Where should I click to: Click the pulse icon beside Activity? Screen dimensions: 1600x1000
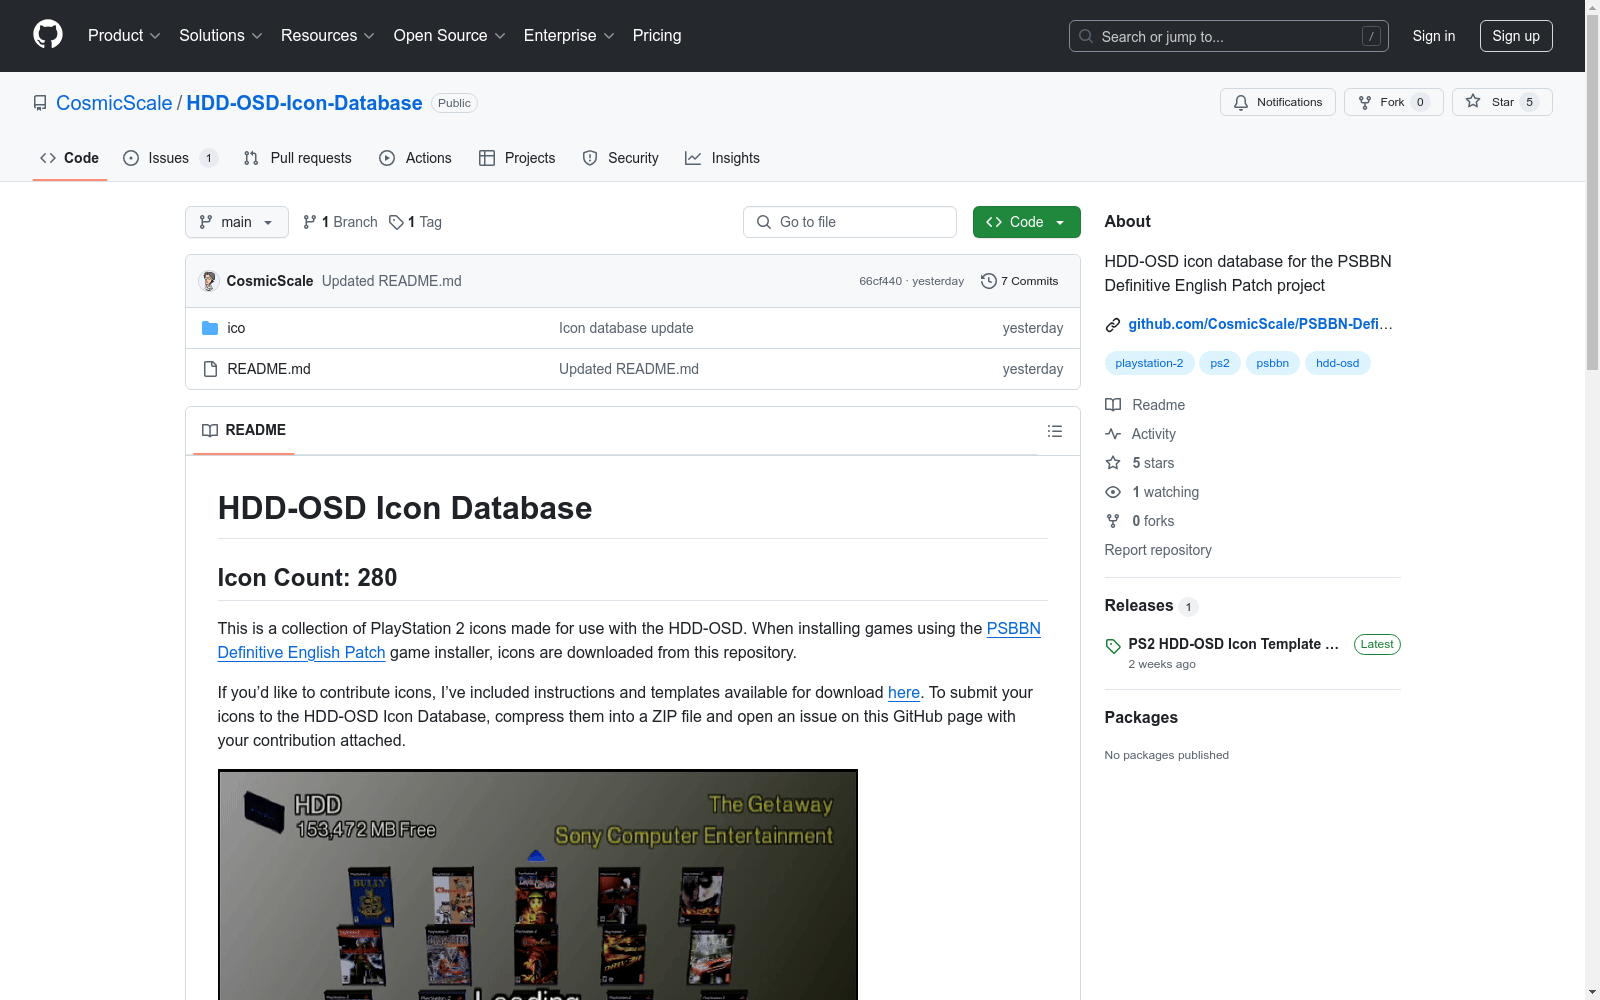point(1113,434)
